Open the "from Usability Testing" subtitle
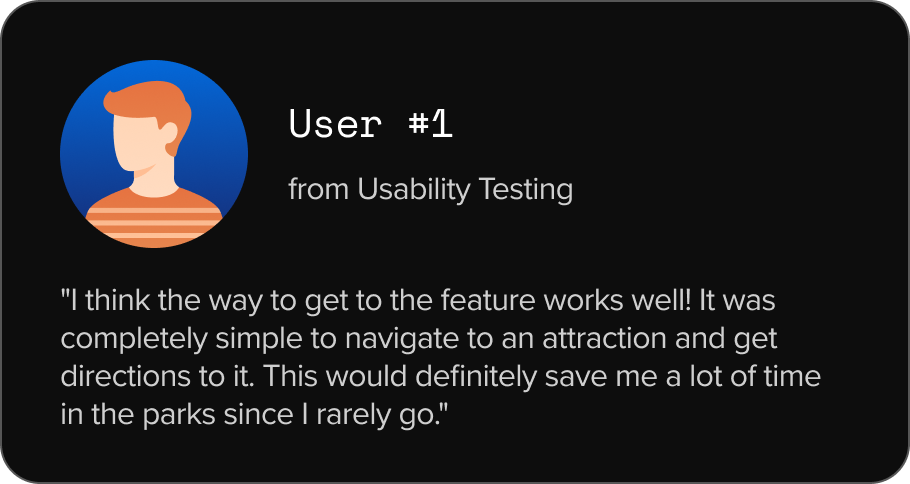Viewport: 910px width, 484px height. click(431, 190)
